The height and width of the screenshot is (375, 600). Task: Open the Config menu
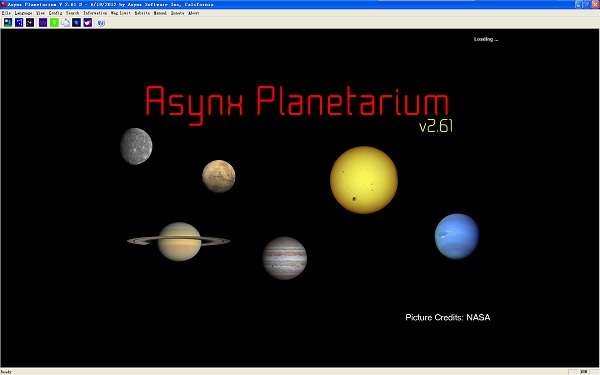(55, 13)
